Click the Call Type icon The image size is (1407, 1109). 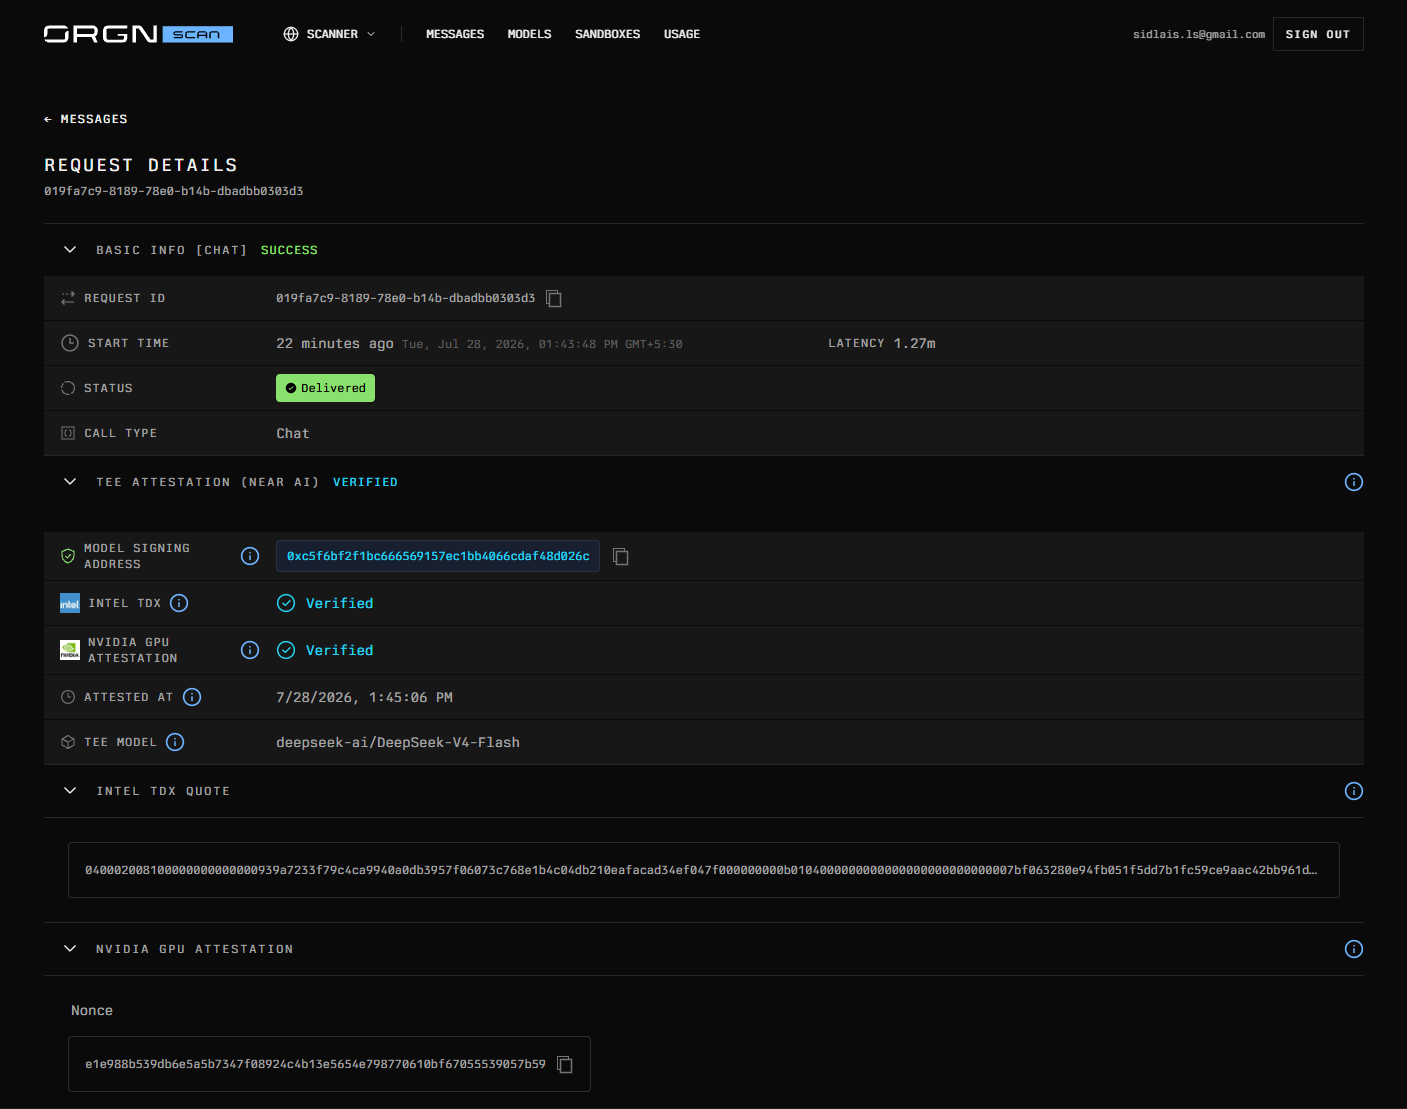click(x=68, y=433)
